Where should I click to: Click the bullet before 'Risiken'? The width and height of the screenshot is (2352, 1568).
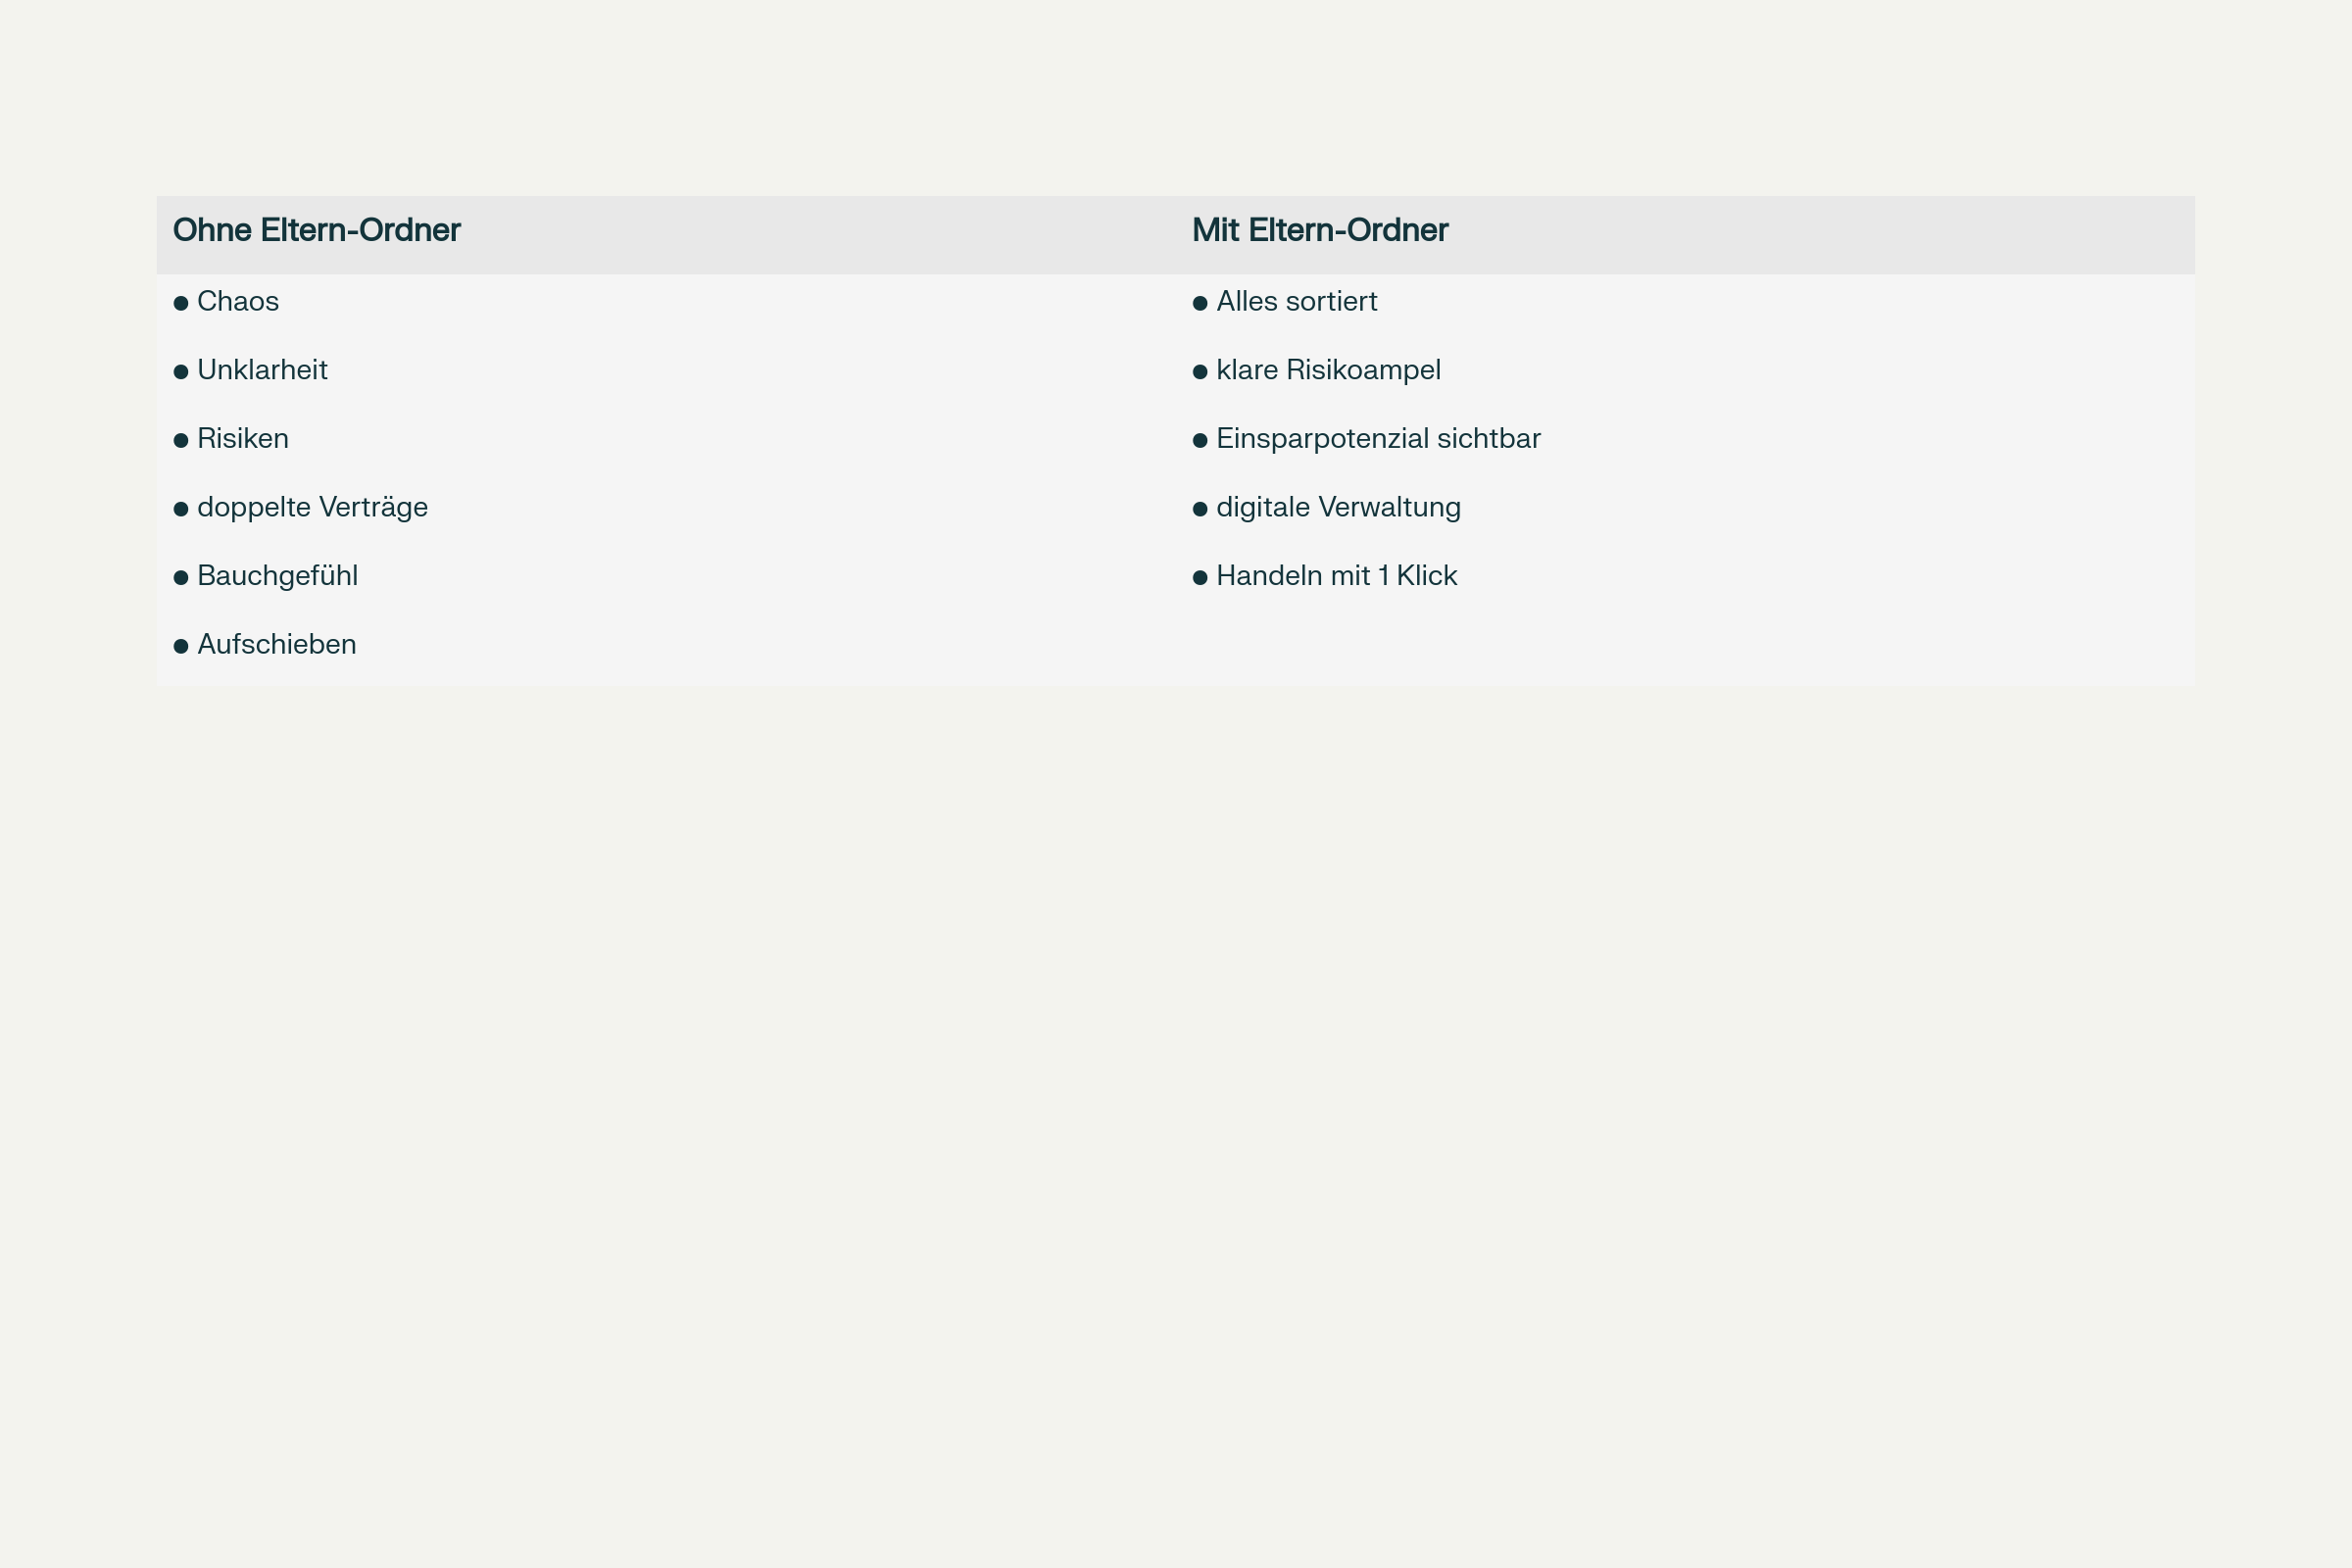pyautogui.click(x=181, y=441)
